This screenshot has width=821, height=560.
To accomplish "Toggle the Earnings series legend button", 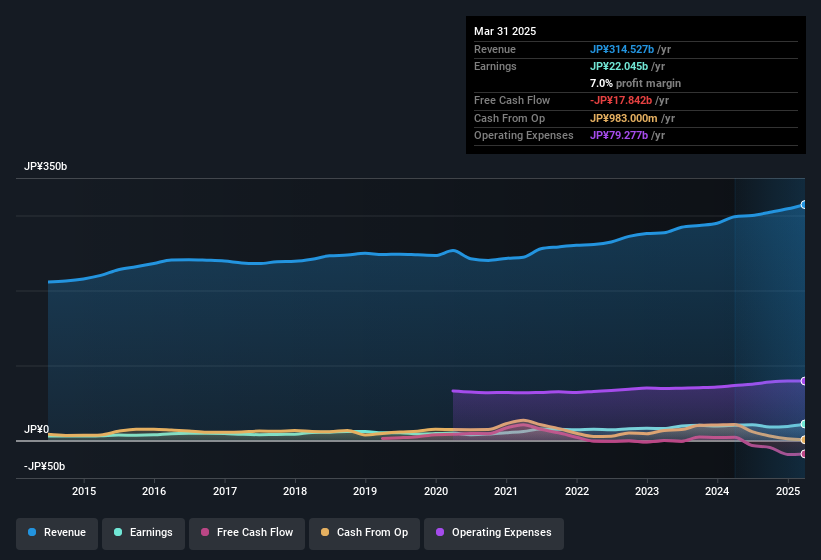I will coord(143,533).
